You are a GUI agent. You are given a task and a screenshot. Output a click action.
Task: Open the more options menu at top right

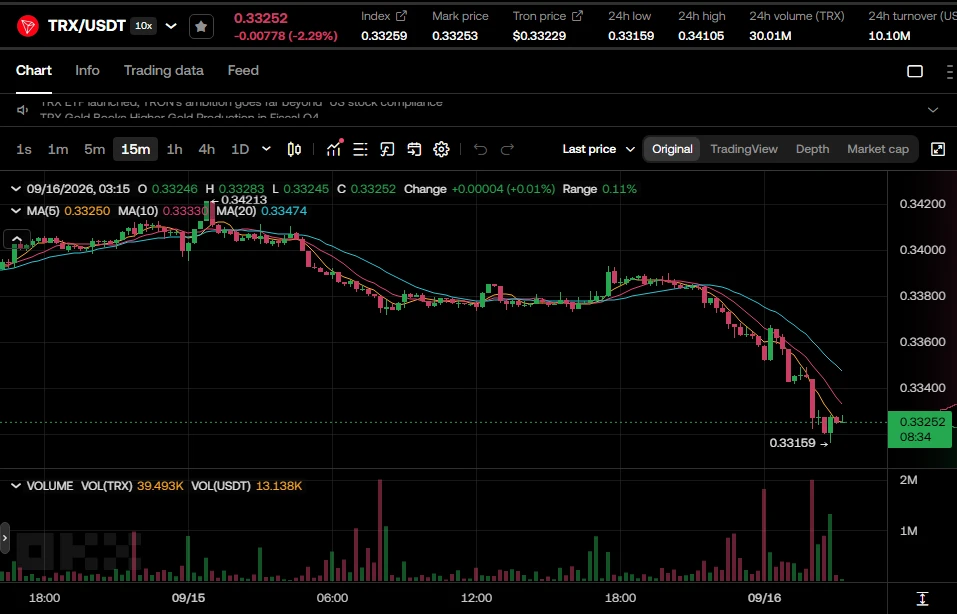pos(950,71)
